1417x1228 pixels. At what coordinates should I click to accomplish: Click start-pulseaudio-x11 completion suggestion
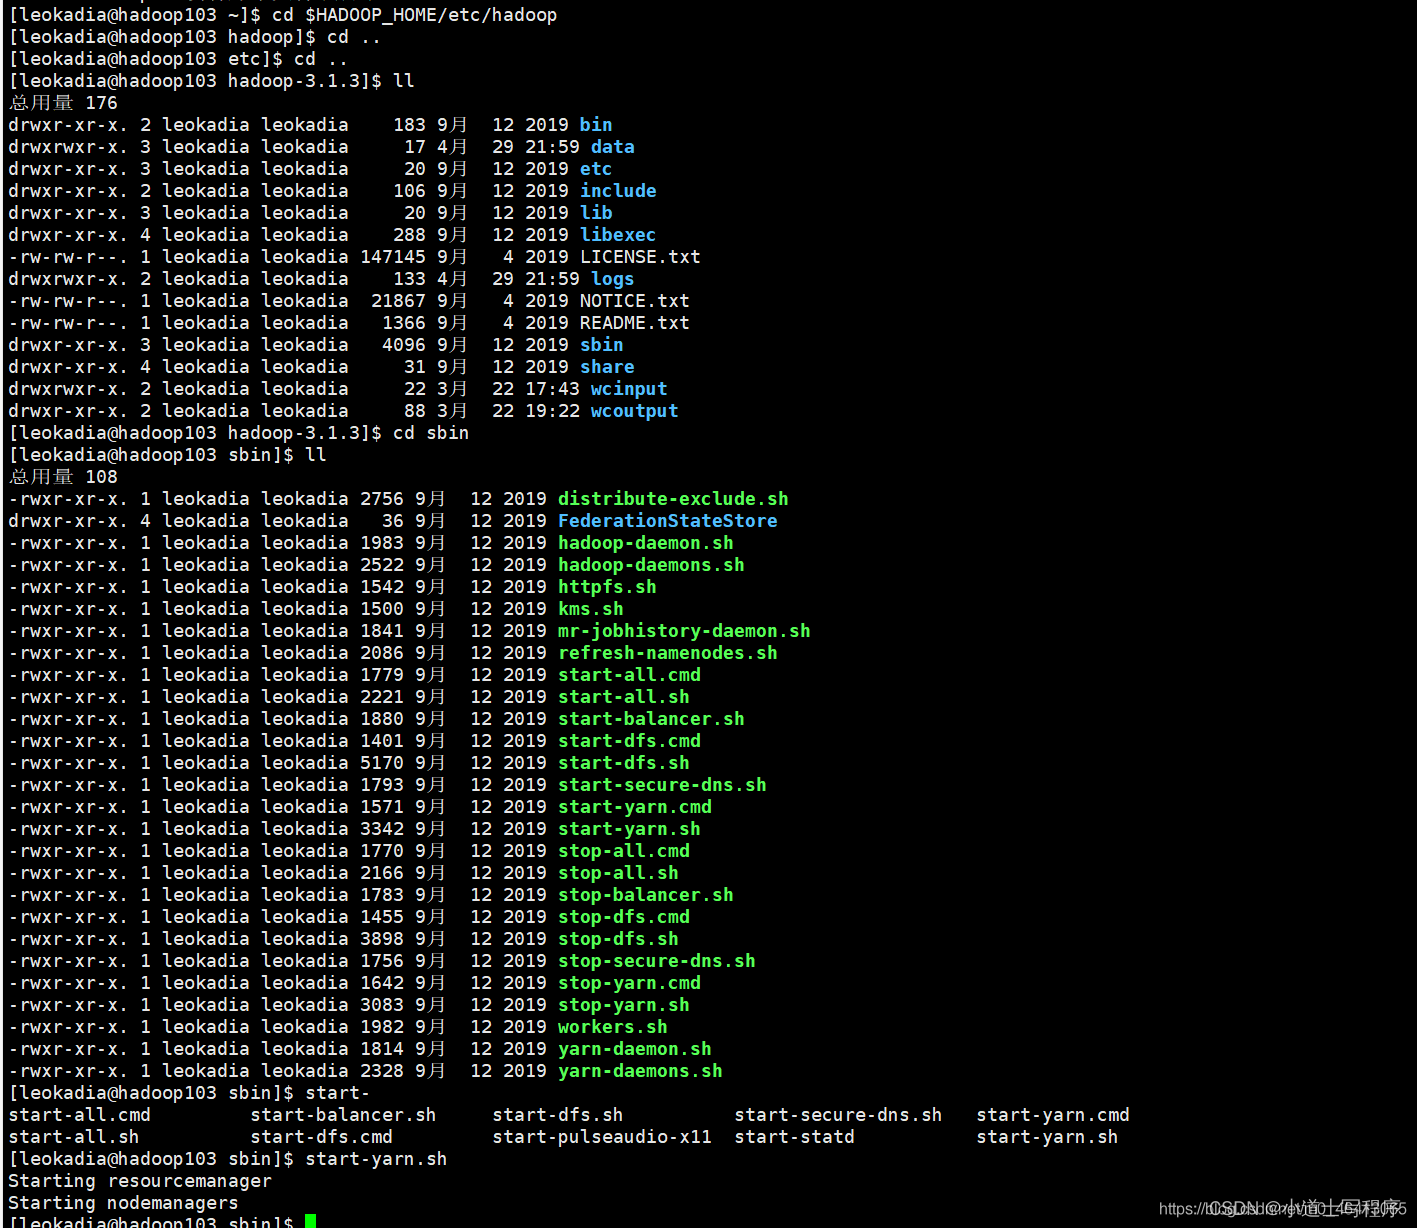[x=602, y=1137]
